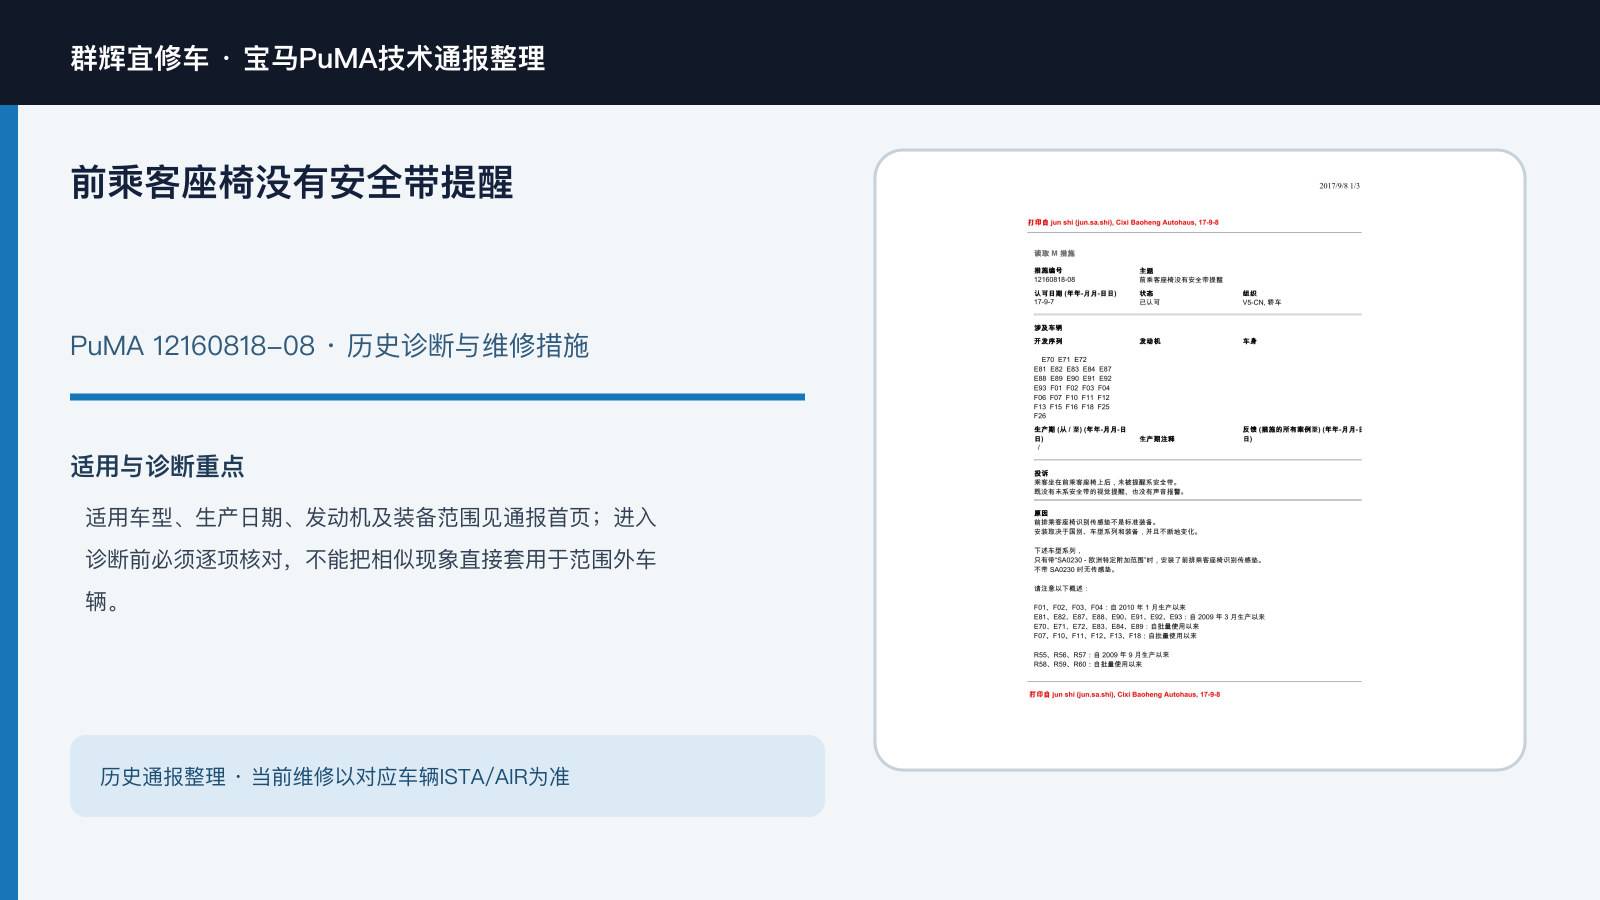Select the line R55、R56、R57 production note

click(1101, 655)
